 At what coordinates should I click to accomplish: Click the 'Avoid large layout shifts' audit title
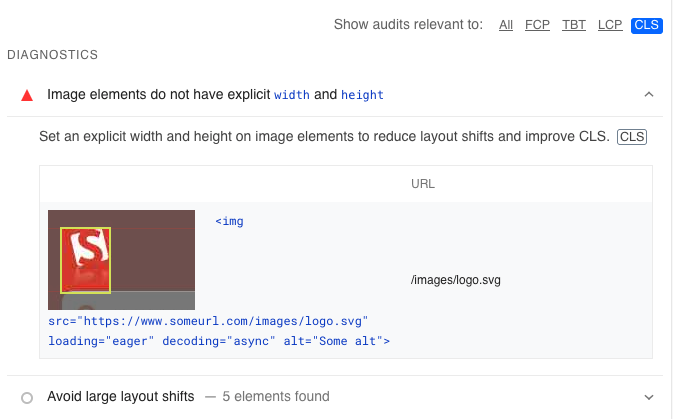(x=120, y=397)
